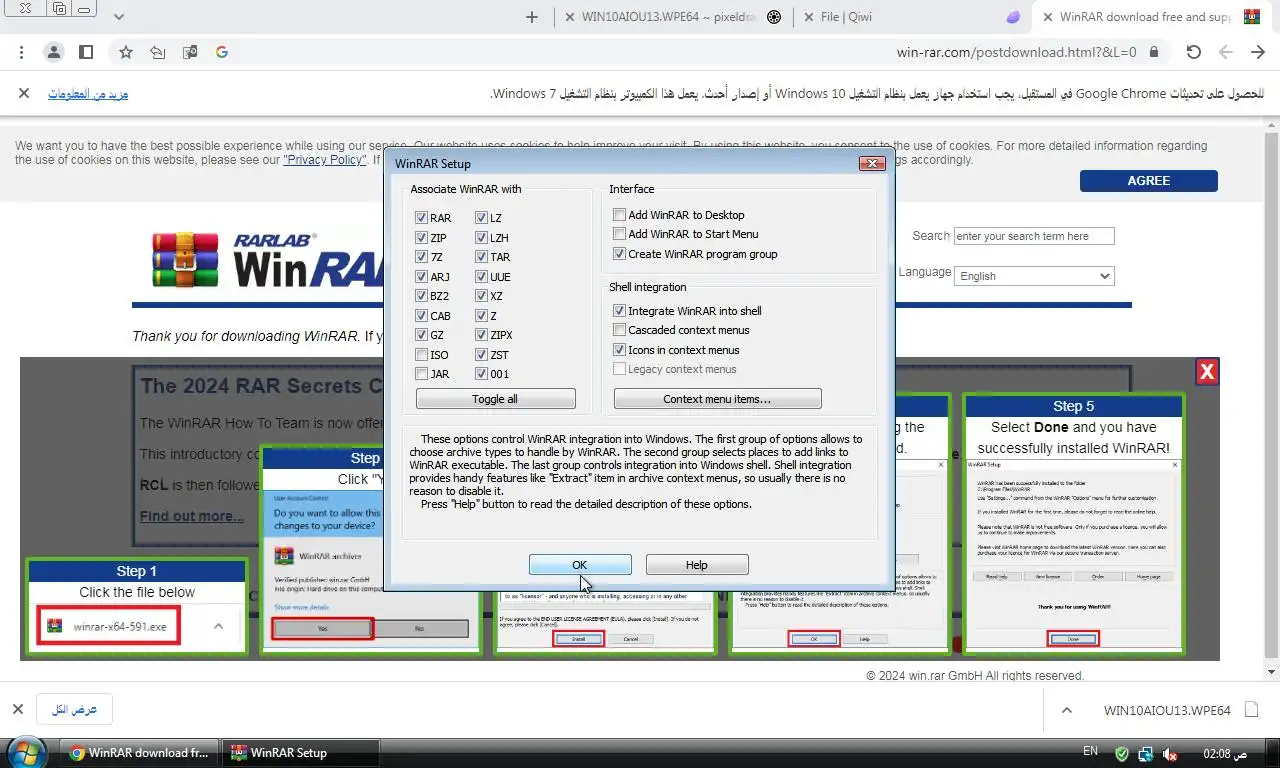Toggle the Chrome side panel icon
This screenshot has height=768, width=1280.
coord(86,52)
